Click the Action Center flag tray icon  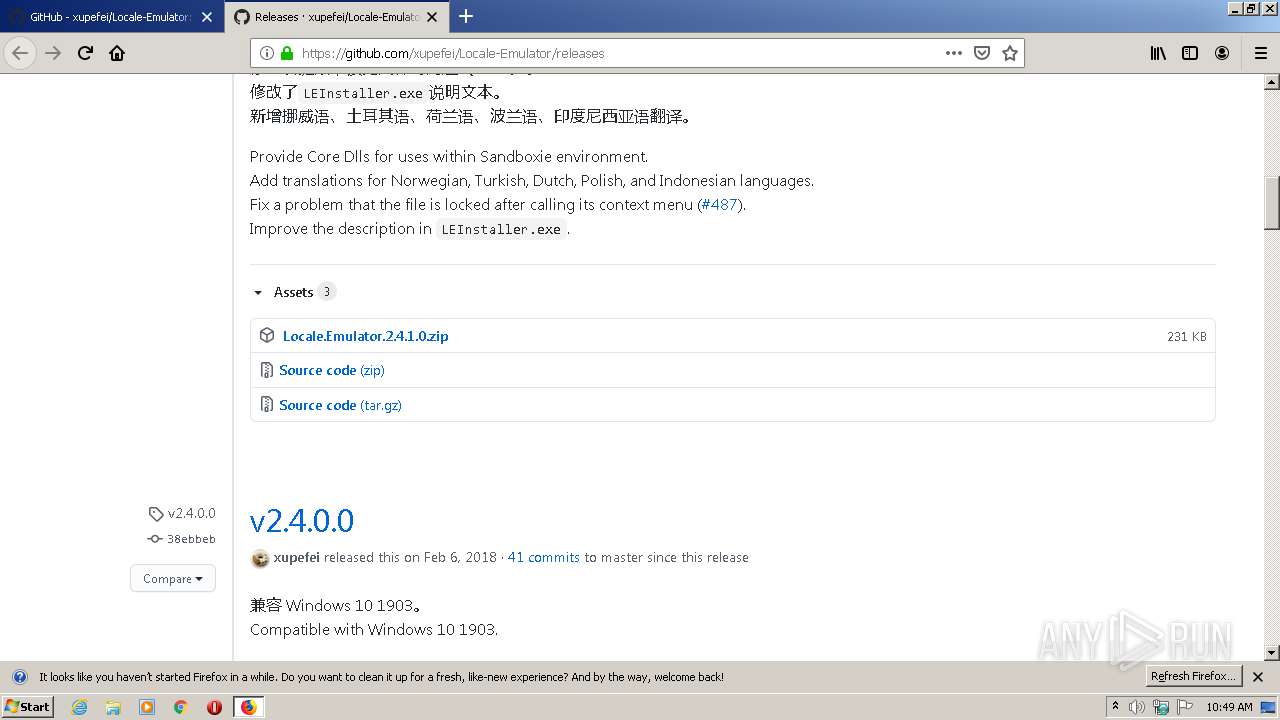coord(1185,707)
